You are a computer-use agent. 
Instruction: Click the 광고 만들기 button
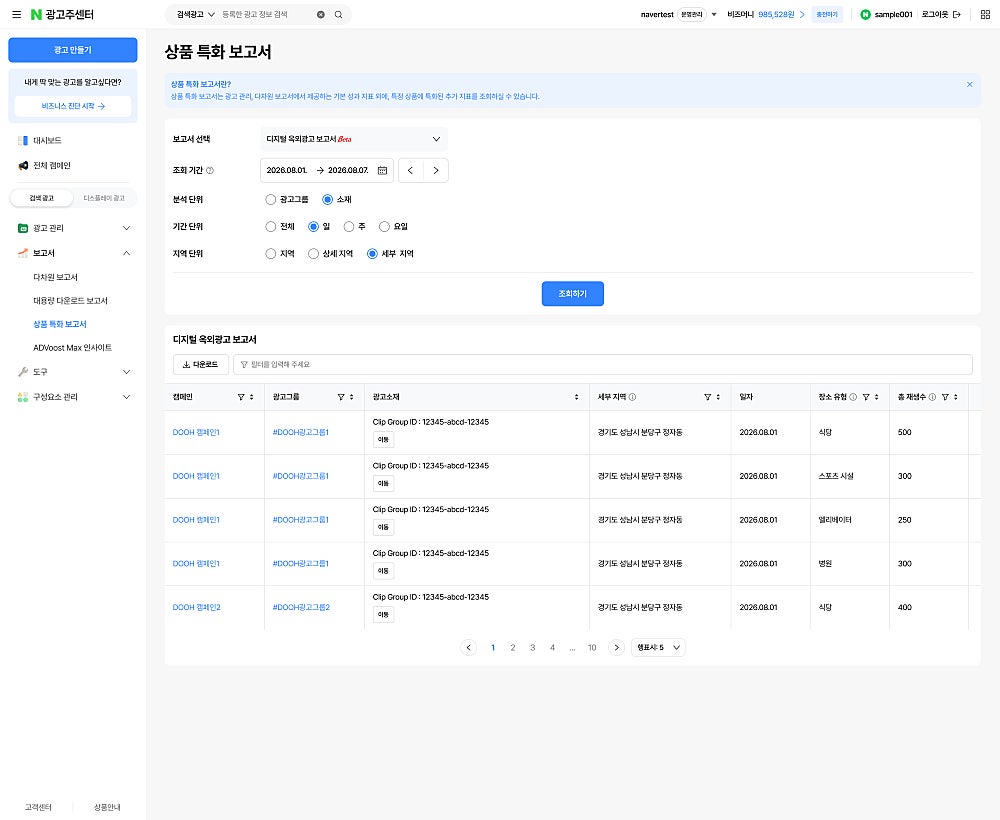pyautogui.click(x=73, y=50)
